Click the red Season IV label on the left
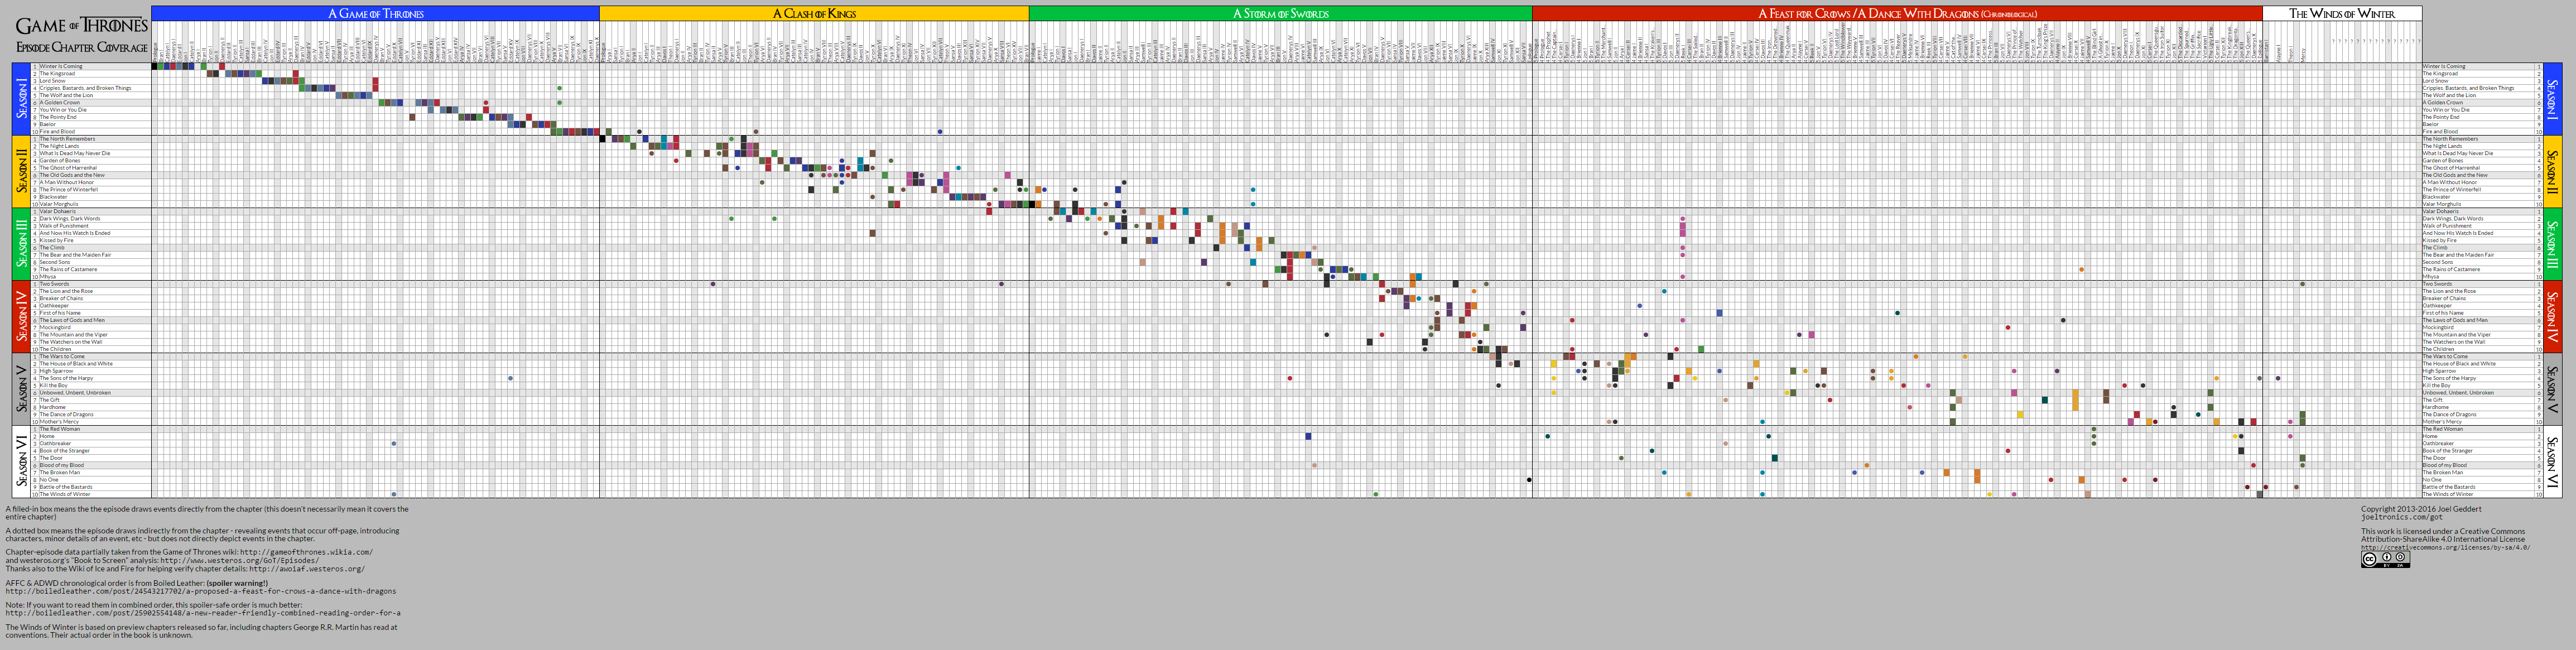 coord(21,316)
